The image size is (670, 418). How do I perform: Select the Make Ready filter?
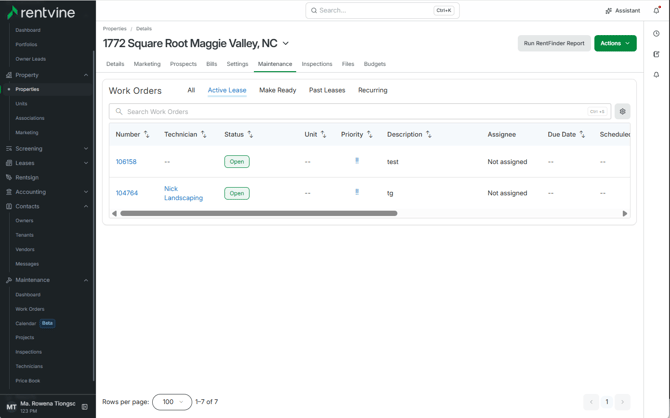coord(278,90)
